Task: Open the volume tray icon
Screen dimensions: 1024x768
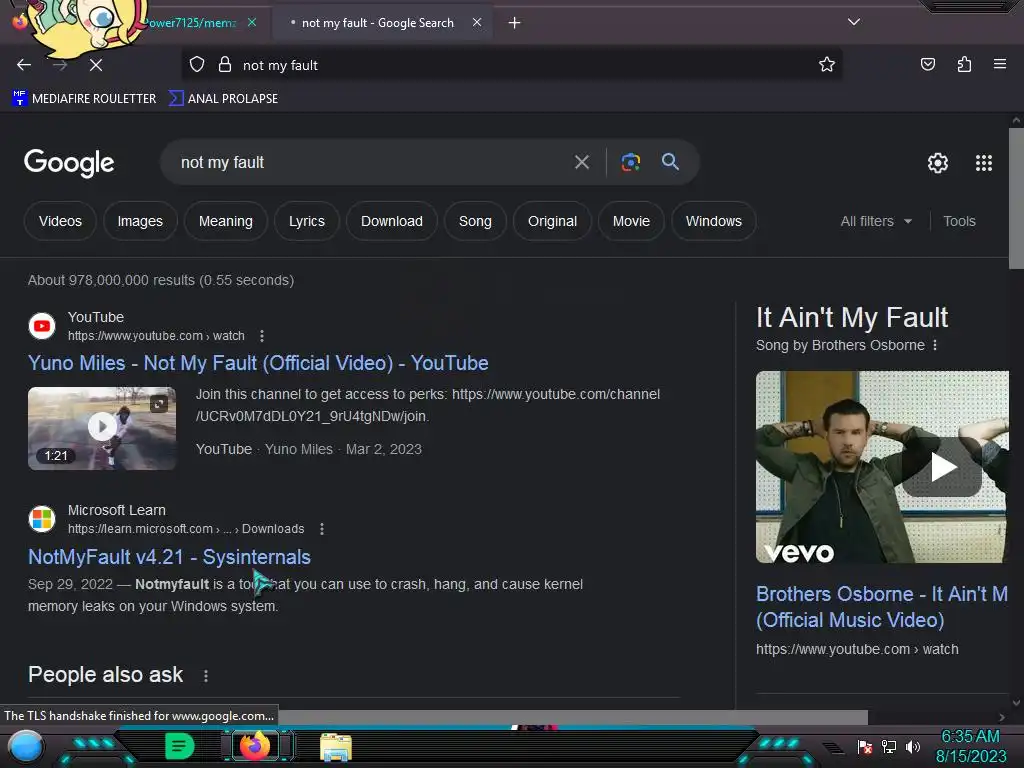Action: [x=912, y=746]
